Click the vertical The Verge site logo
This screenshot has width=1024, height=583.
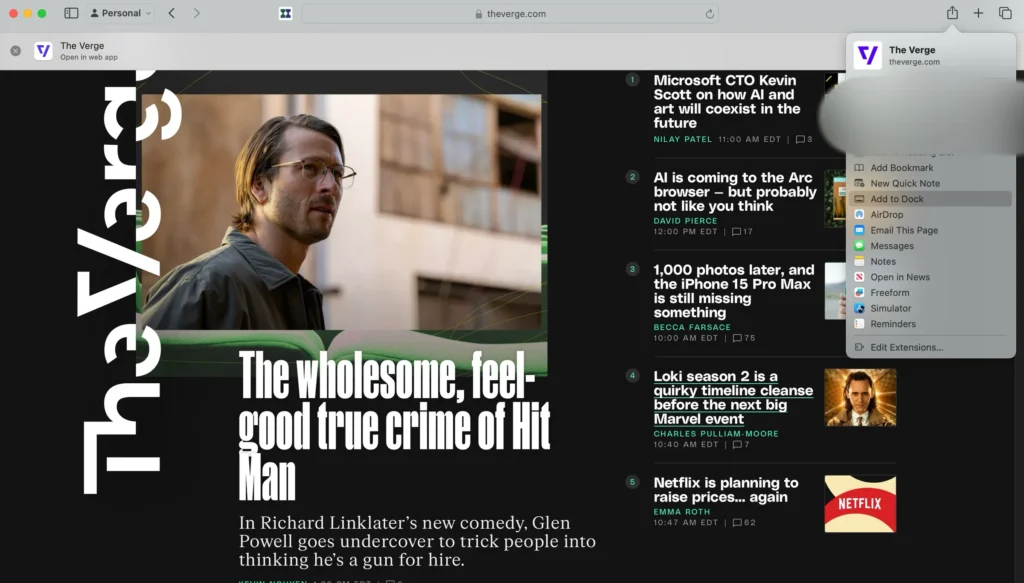click(x=128, y=282)
